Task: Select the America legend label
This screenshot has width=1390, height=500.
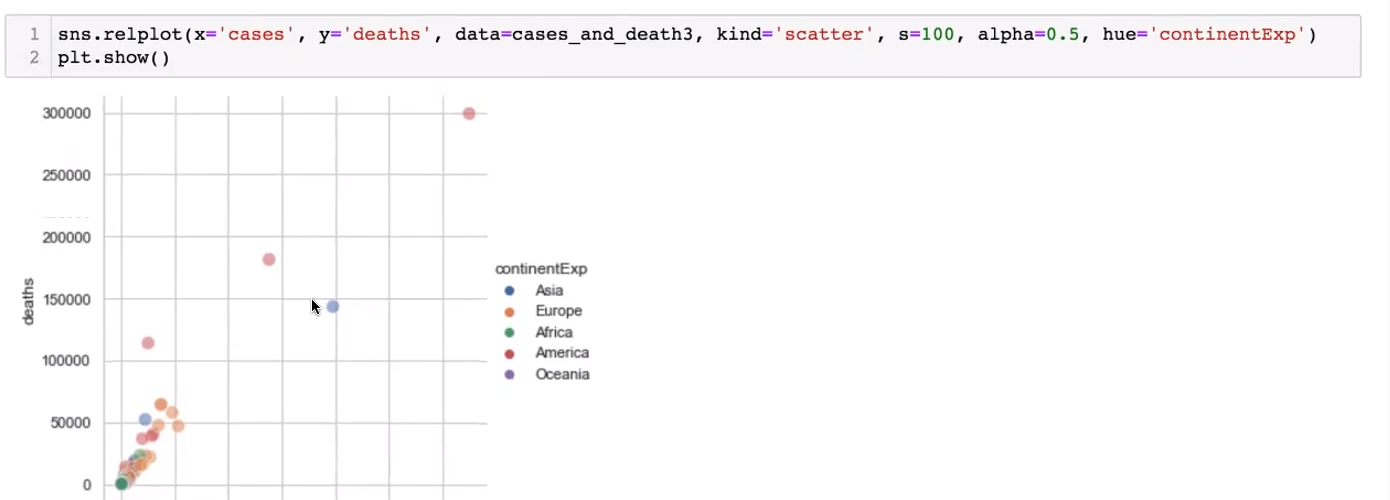Action: pos(562,353)
